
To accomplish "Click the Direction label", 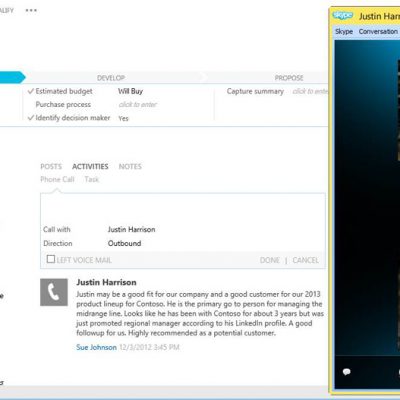I will coord(58,243).
